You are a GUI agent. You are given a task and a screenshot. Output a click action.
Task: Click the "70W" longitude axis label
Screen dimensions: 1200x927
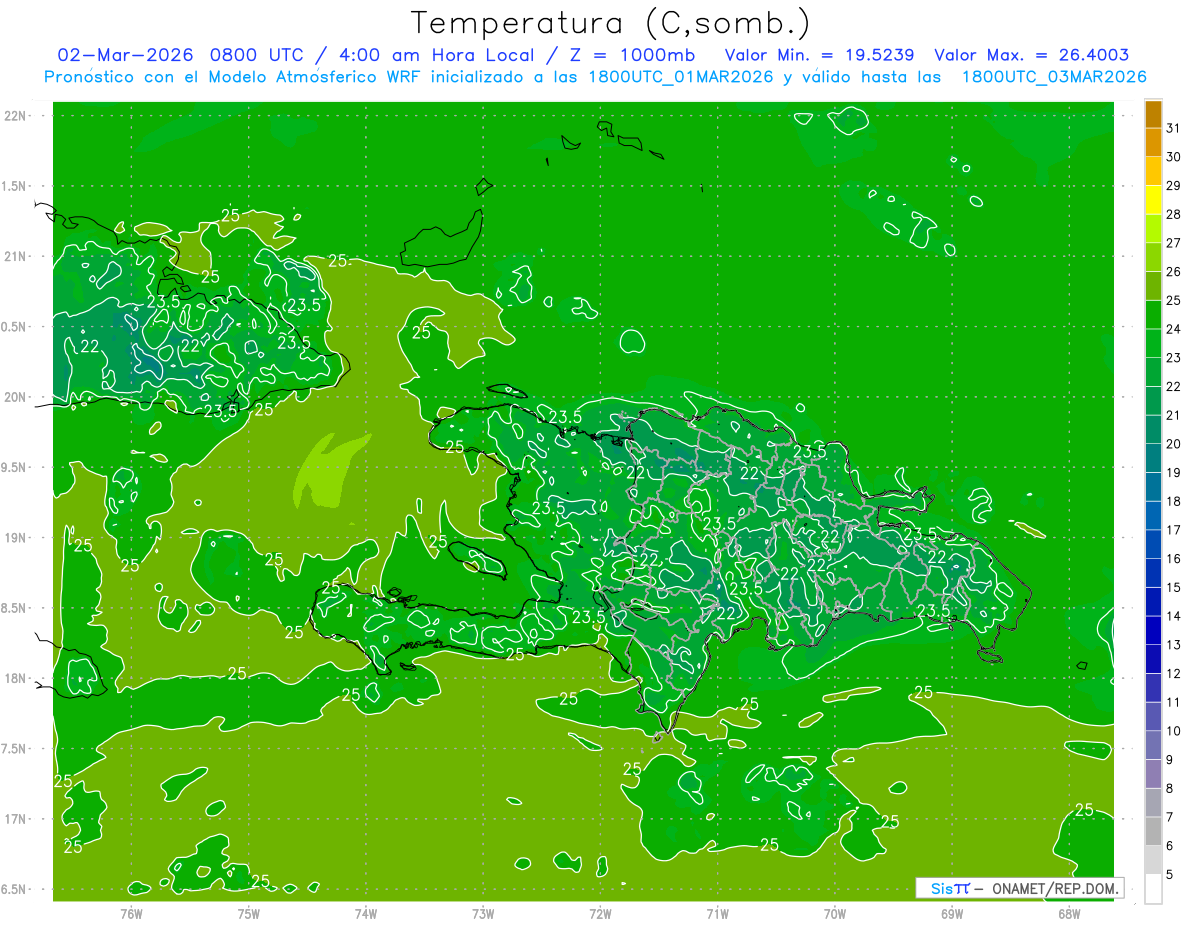point(835,913)
